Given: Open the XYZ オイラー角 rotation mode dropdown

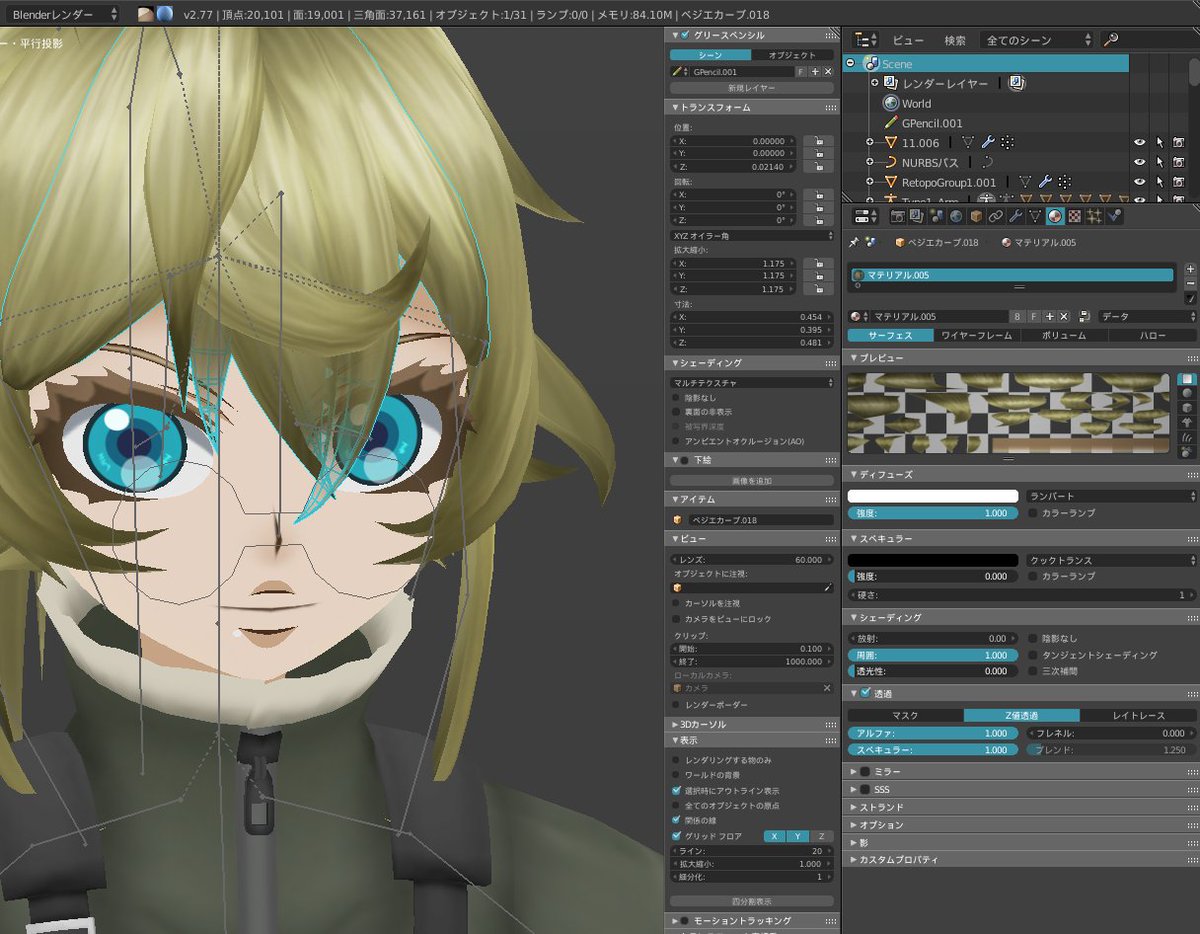Looking at the screenshot, I should point(752,235).
